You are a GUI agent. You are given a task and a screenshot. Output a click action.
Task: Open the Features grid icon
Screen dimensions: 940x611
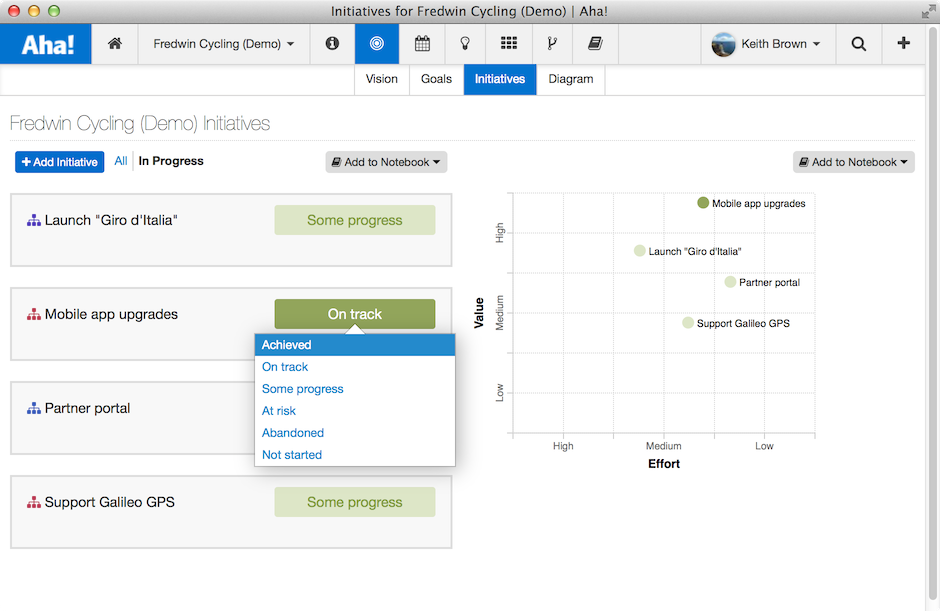(509, 44)
